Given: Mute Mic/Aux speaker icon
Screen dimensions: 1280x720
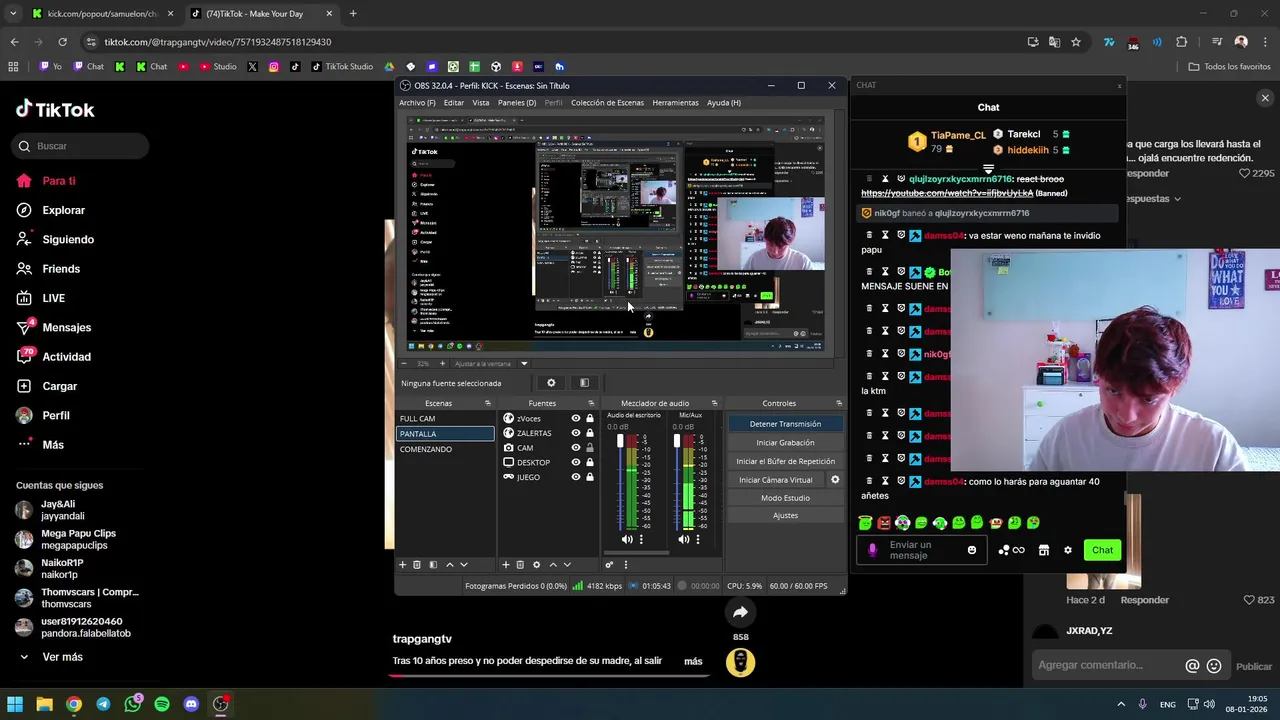Looking at the screenshot, I should [684, 539].
